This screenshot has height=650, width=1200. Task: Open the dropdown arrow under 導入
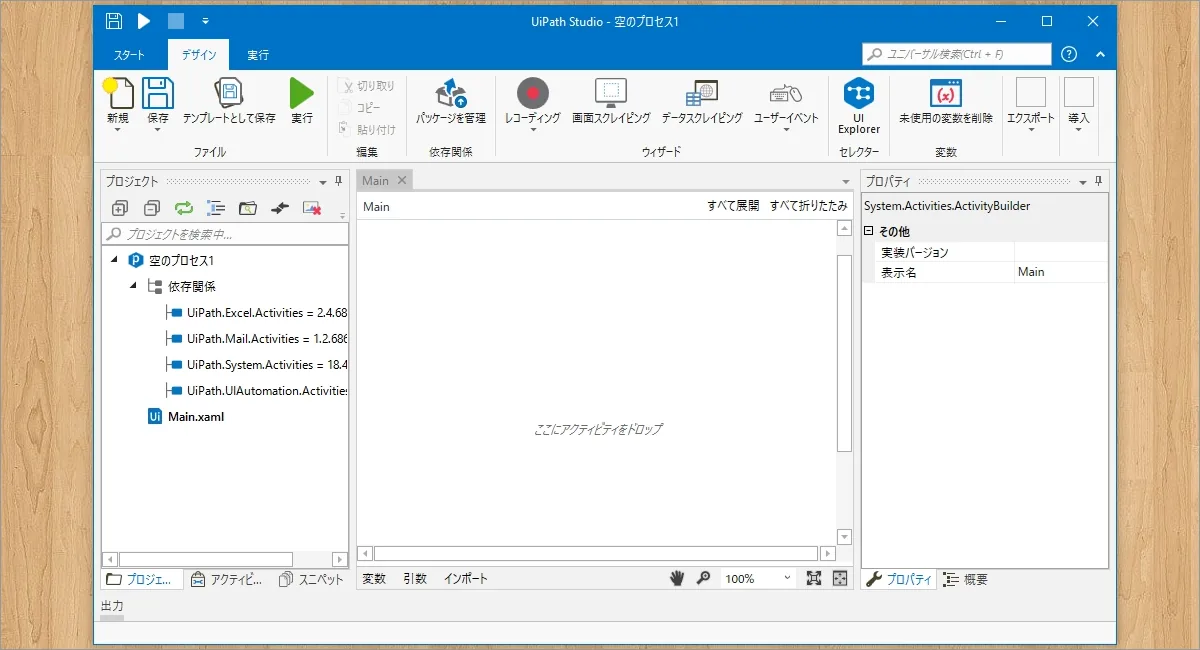tap(1078, 130)
